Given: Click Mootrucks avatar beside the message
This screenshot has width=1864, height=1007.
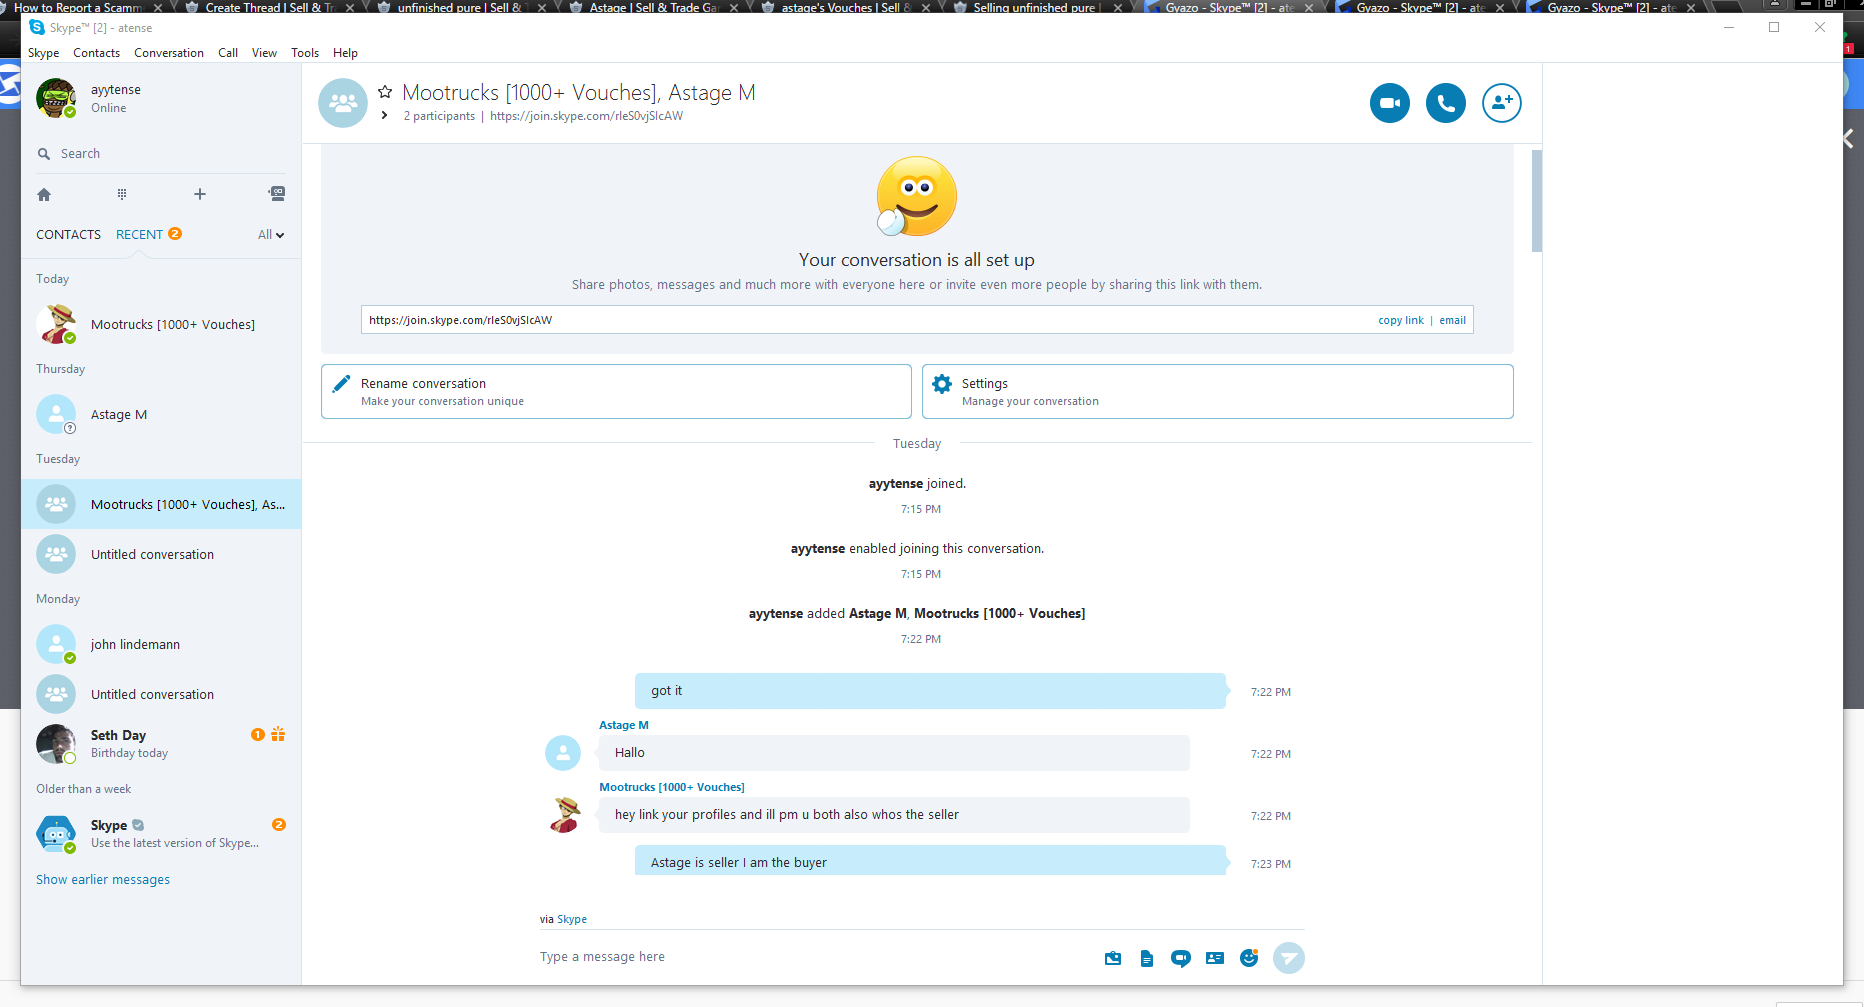Looking at the screenshot, I should click(x=566, y=815).
